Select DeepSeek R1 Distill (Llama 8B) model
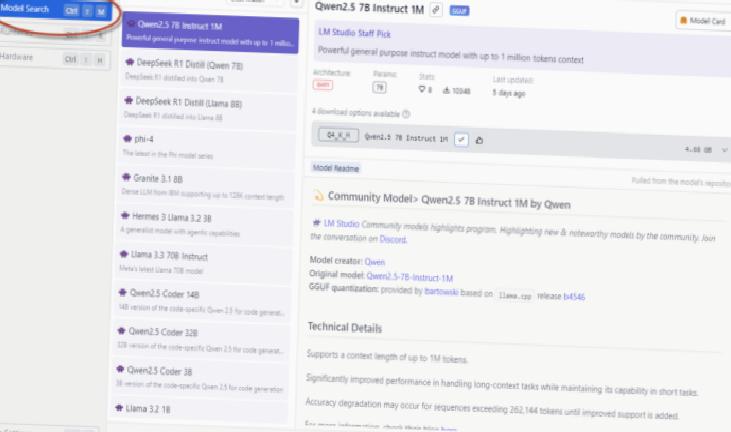This screenshot has width=731, height=432. 208,109
